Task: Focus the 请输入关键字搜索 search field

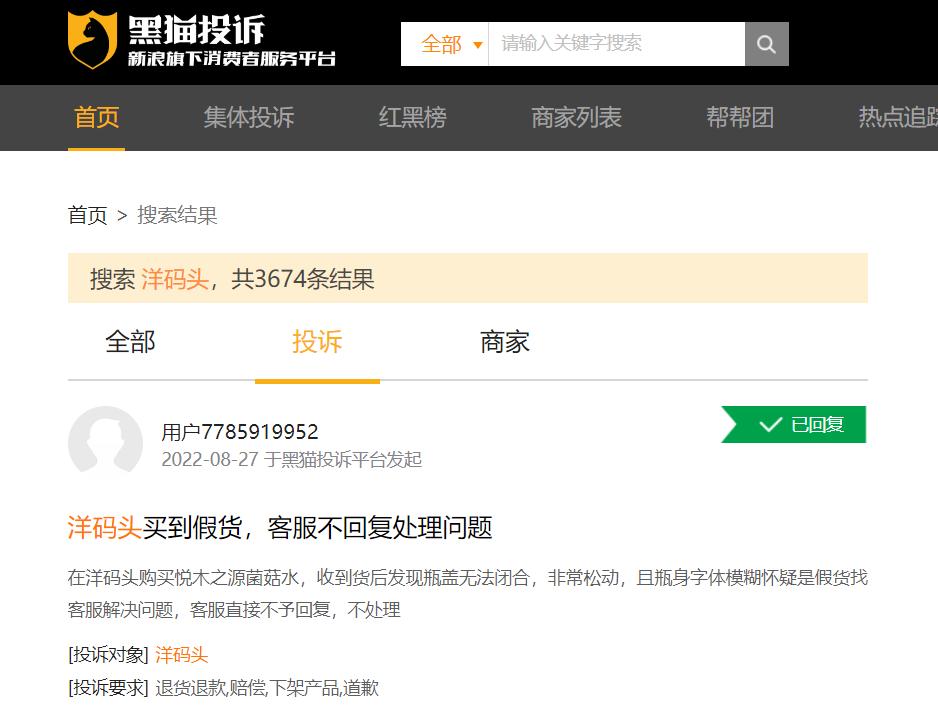Action: [617, 44]
